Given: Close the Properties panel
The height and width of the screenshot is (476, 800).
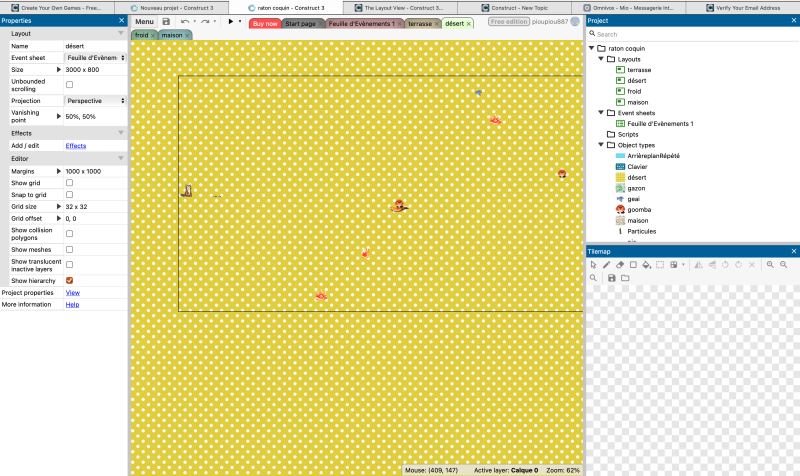Looking at the screenshot, I should 121,20.
